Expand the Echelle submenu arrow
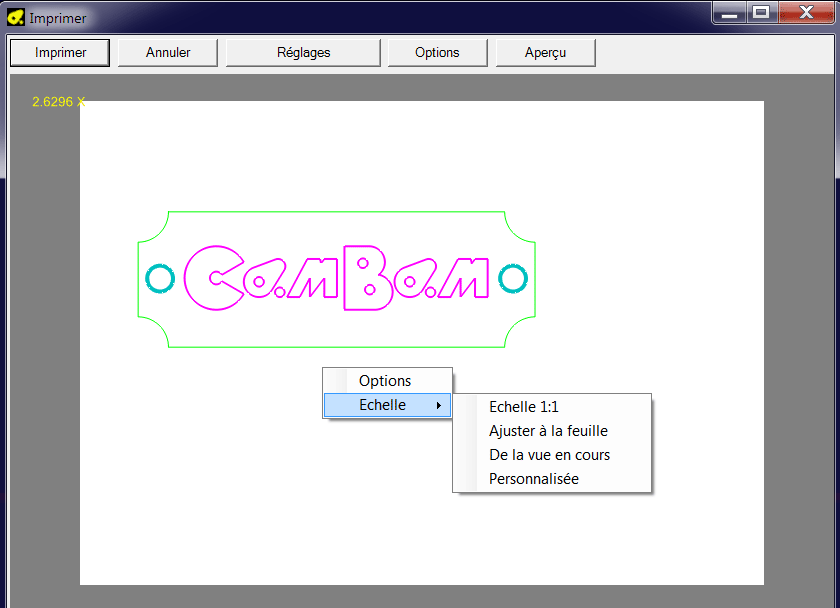Viewport: 840px width, 608px height. pos(439,406)
